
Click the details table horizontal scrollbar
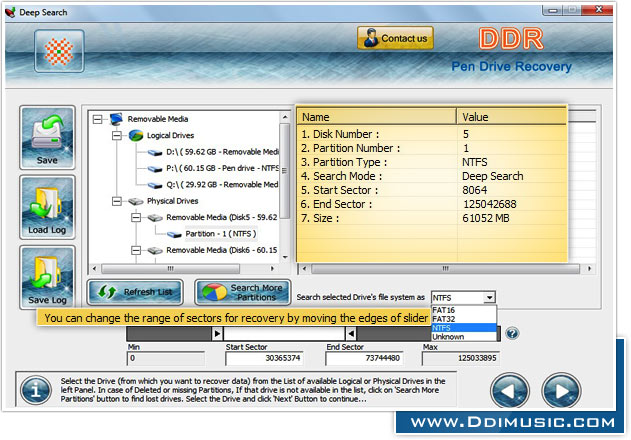[x=445, y=269]
